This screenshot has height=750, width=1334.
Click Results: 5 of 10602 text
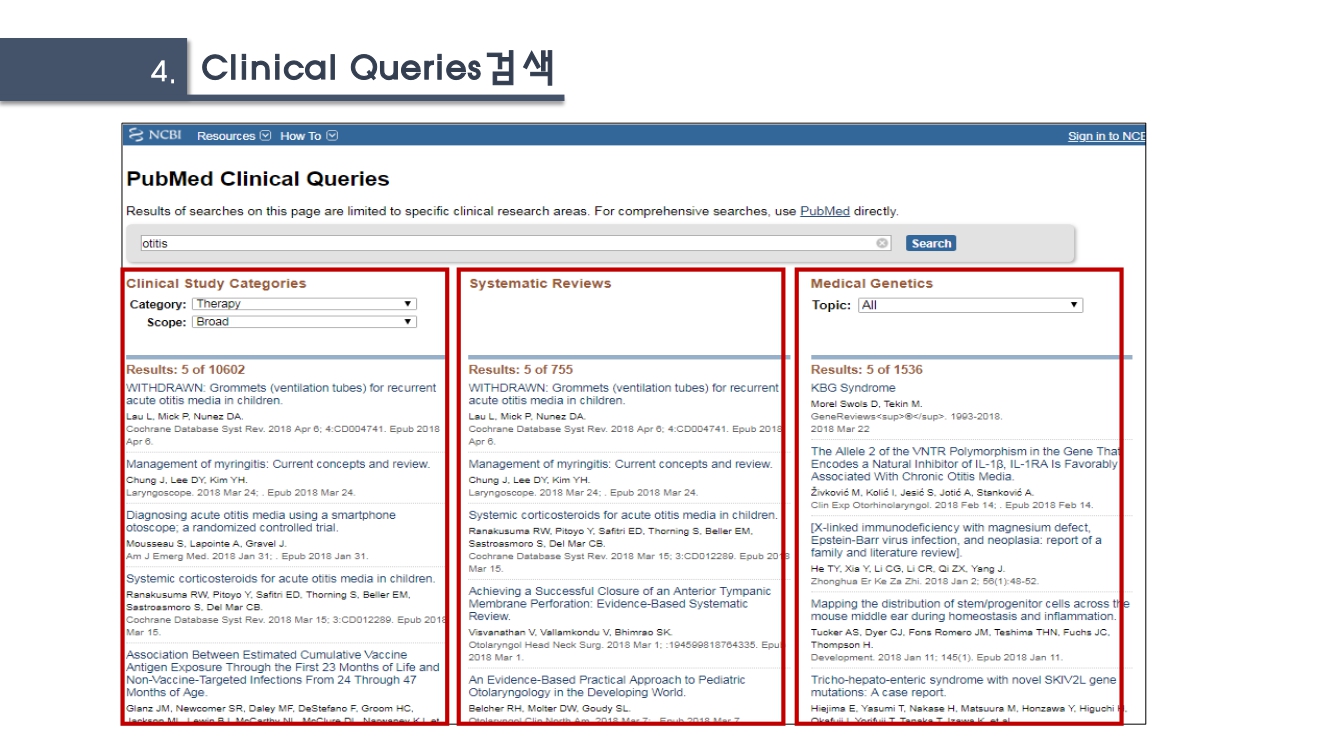click(x=185, y=370)
